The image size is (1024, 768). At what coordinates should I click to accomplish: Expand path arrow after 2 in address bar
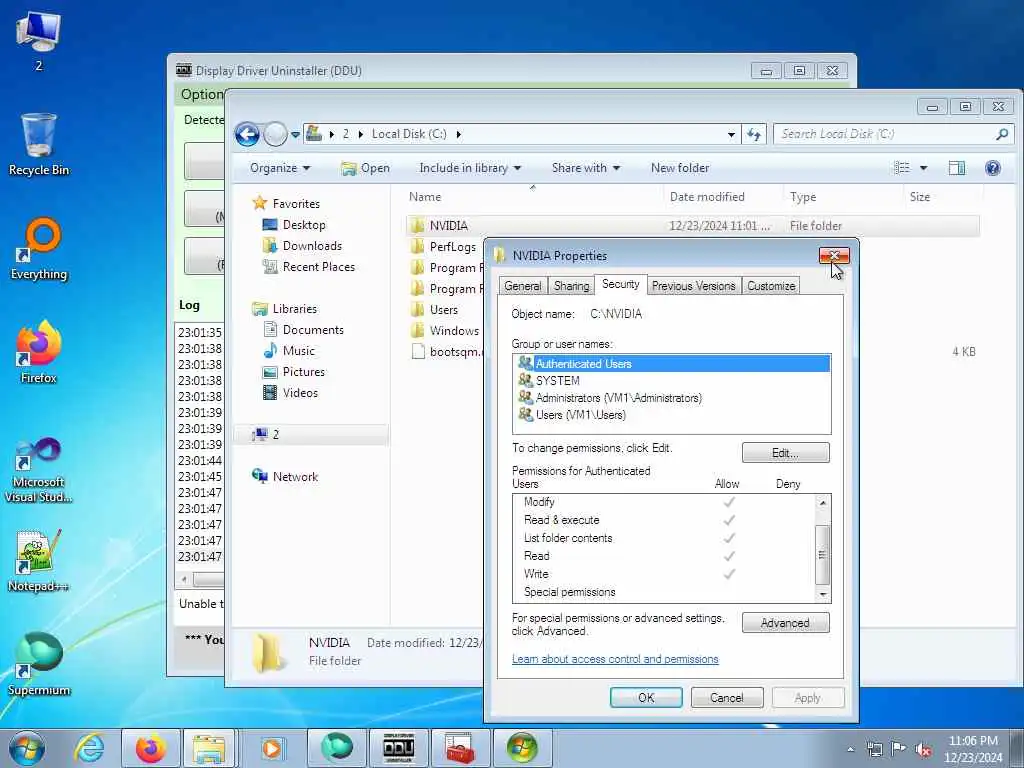point(360,135)
